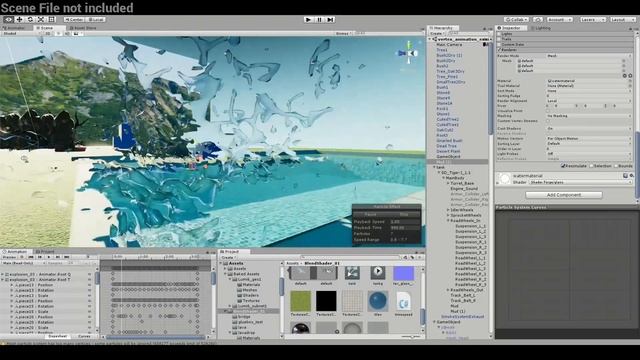Toggle the Visualize Pivot checkbox

549,111
